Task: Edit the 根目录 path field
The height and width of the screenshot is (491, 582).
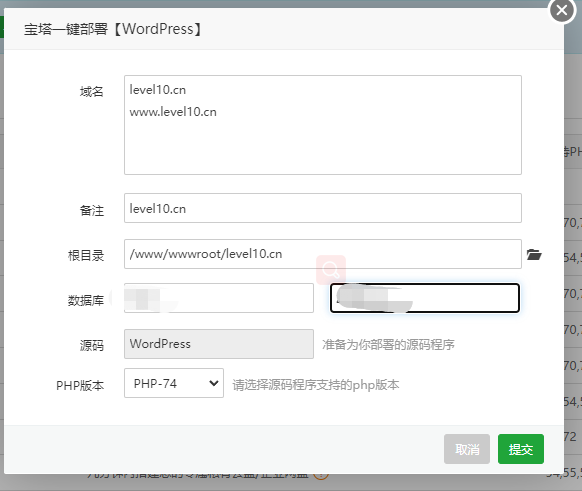Action: click(x=323, y=254)
